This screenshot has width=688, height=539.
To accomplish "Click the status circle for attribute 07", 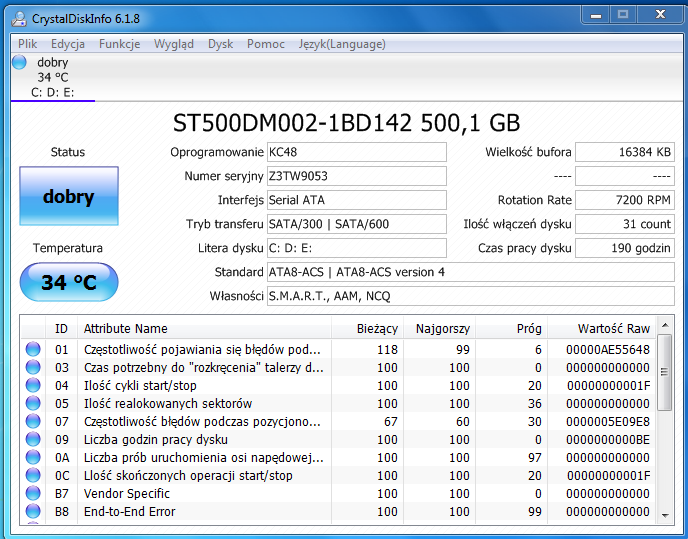I will coord(33,421).
